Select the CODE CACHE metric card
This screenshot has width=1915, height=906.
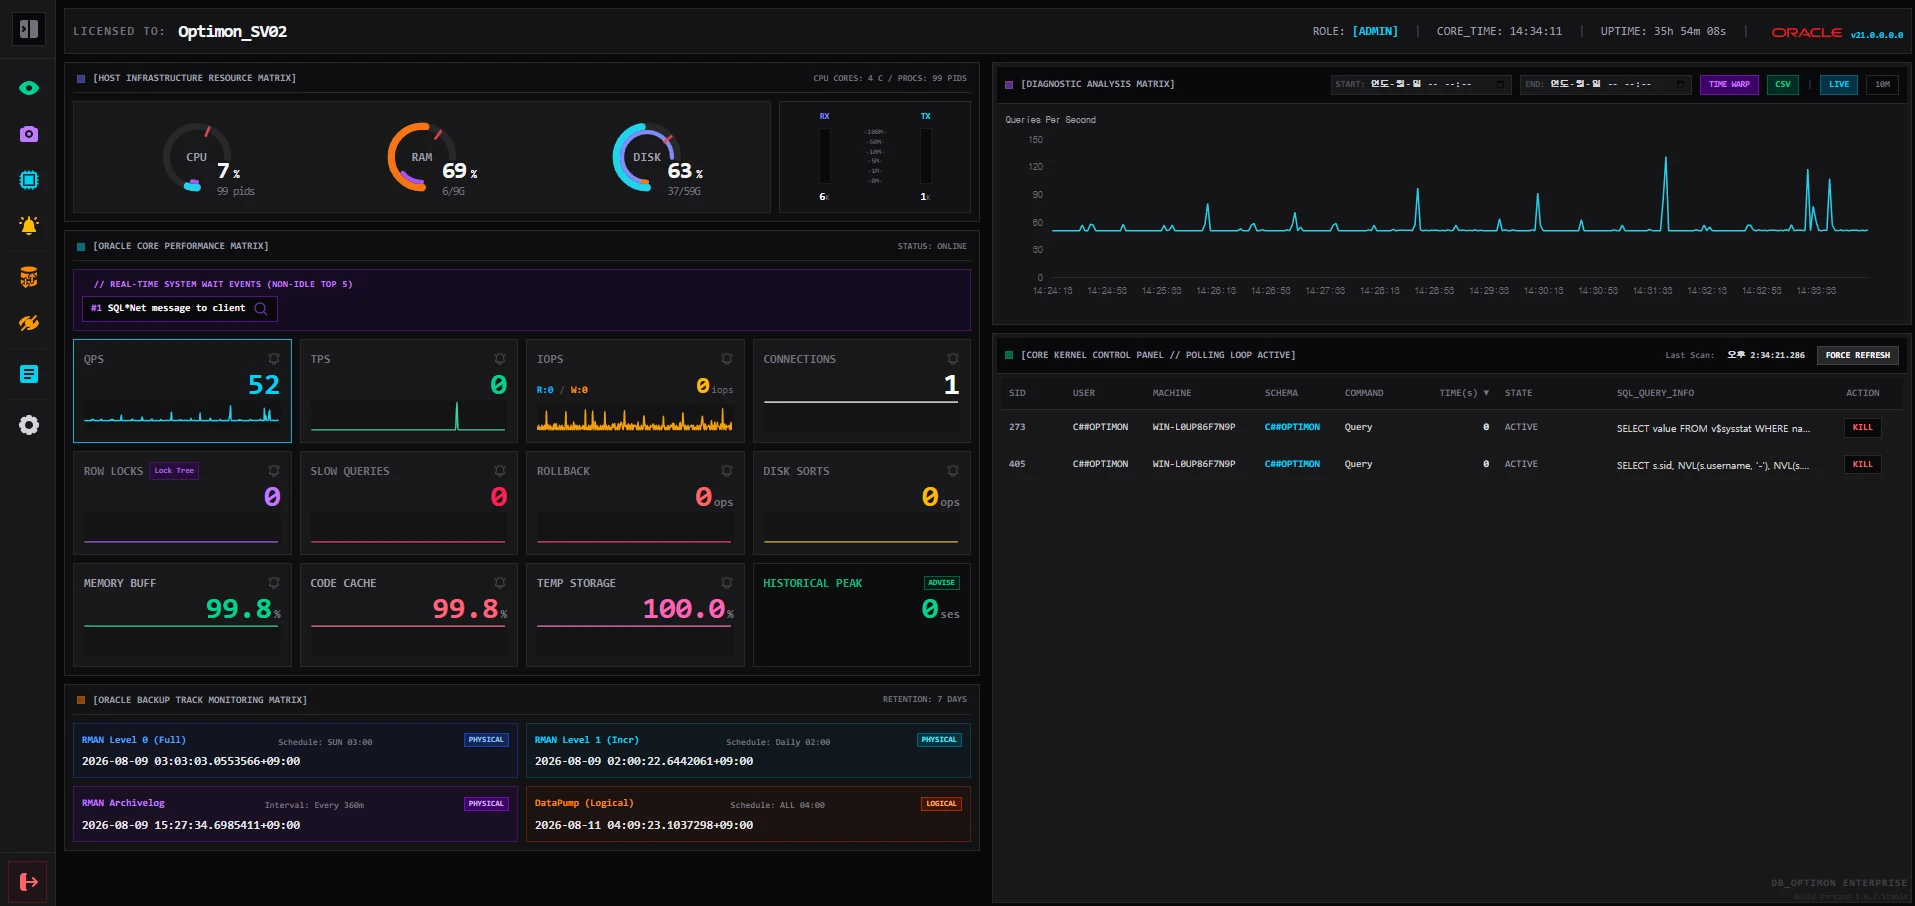pos(408,615)
